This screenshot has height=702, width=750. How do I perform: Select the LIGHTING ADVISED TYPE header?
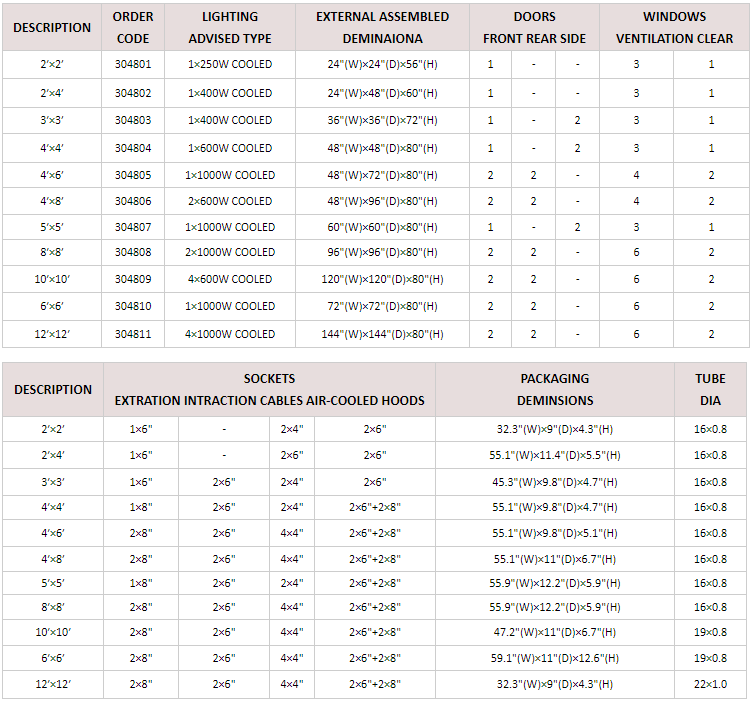click(230, 28)
